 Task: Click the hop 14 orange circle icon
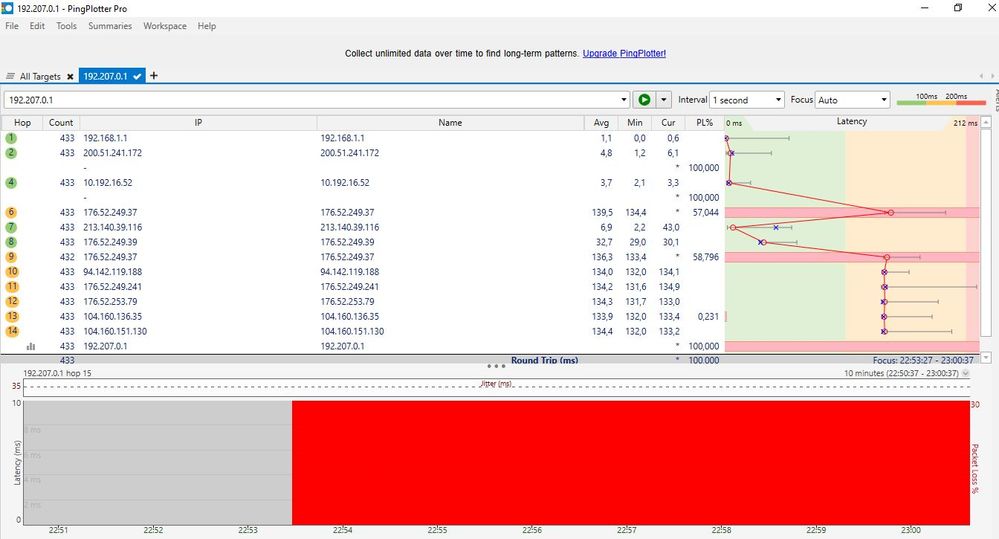click(x=11, y=331)
